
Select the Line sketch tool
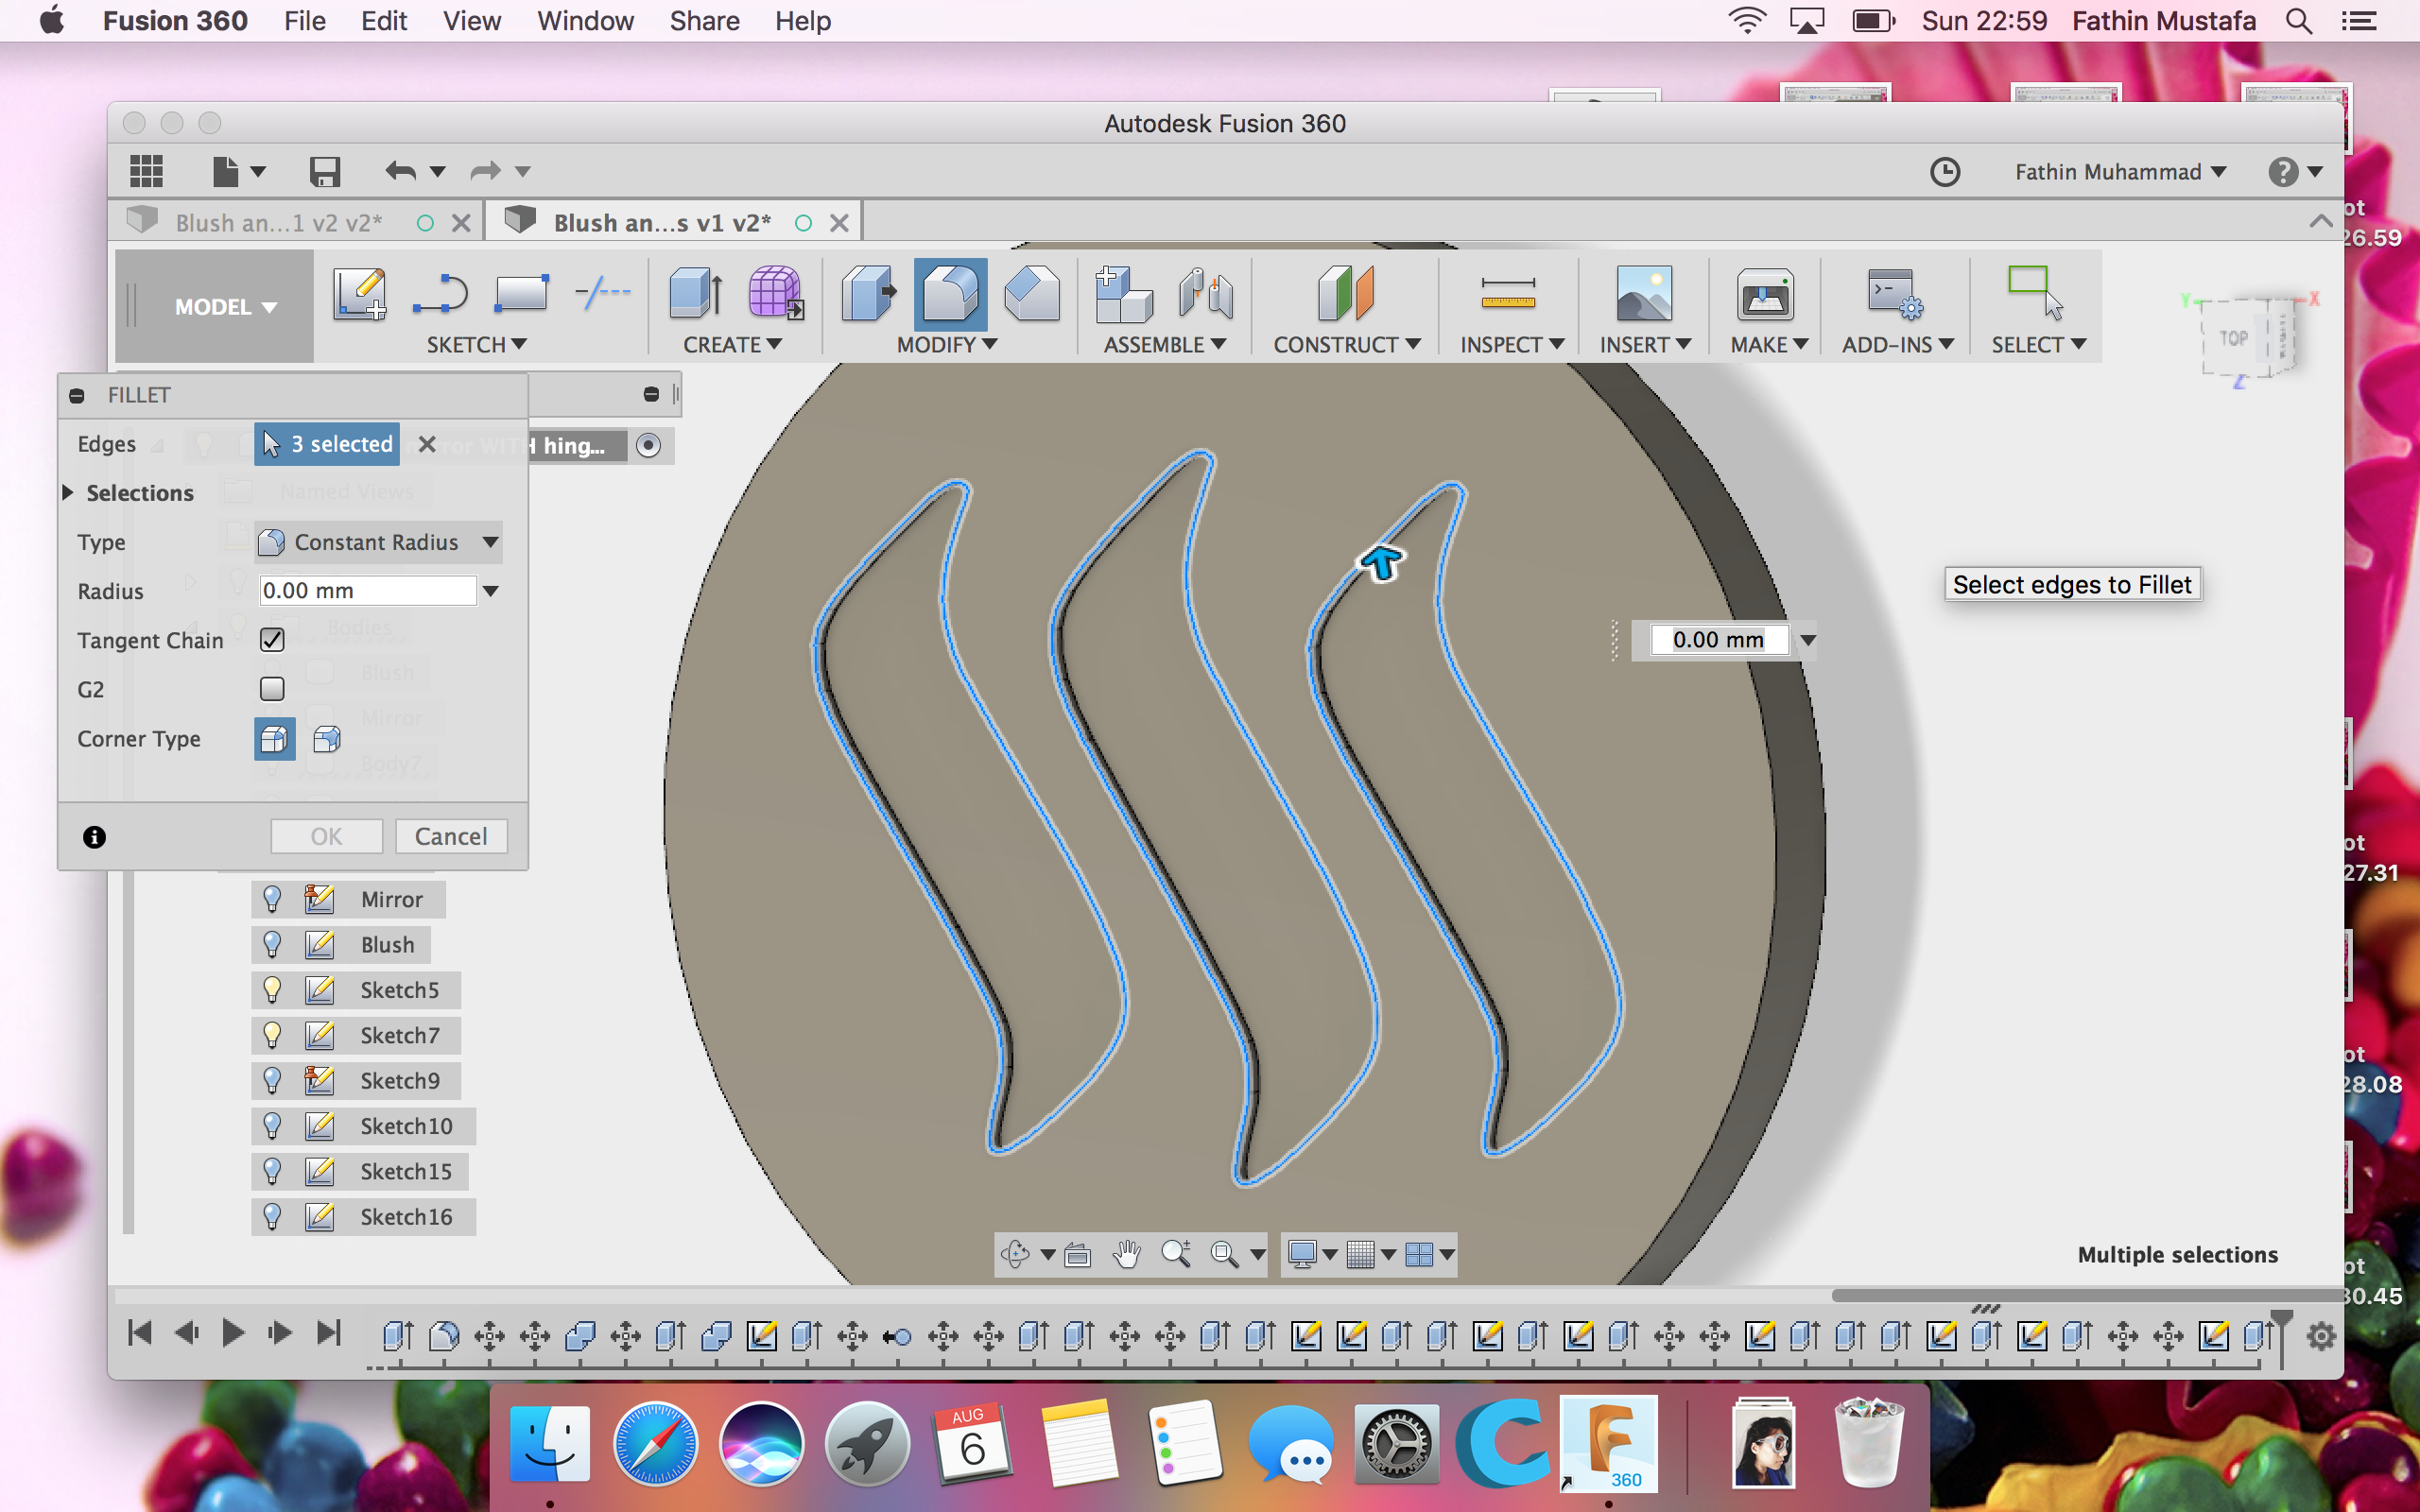pos(440,294)
